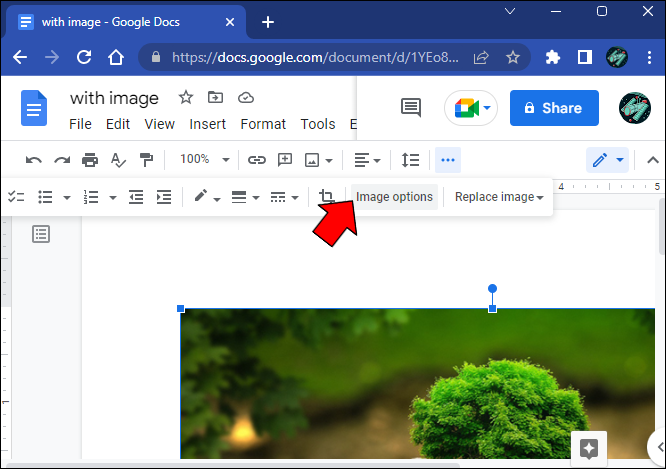The height and width of the screenshot is (469, 666).
Task: Toggle the browser side panel icon
Action: 585,57
